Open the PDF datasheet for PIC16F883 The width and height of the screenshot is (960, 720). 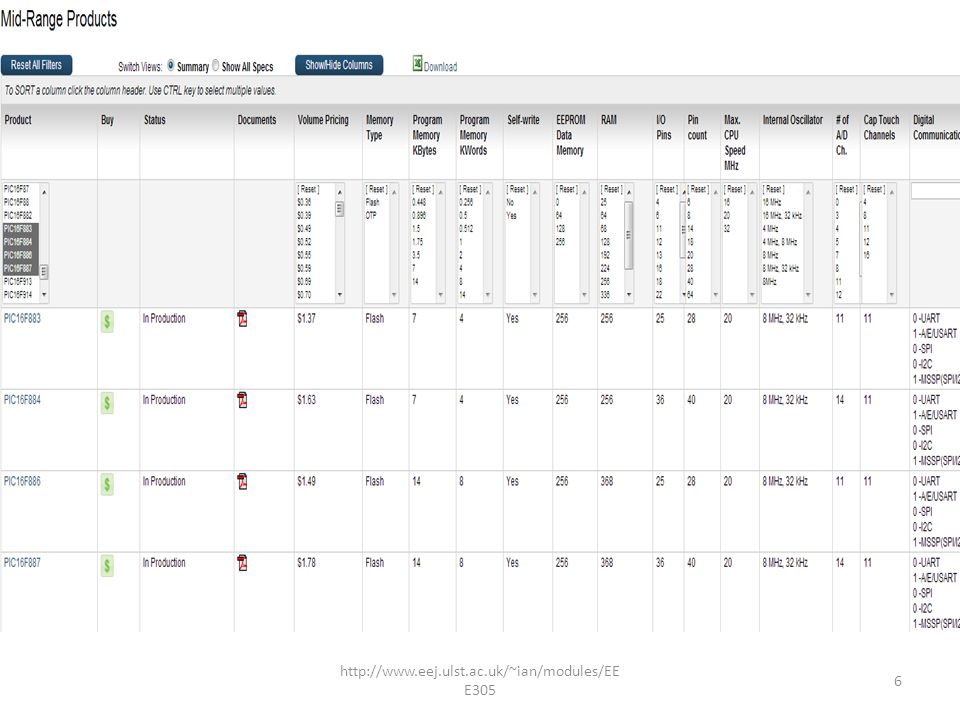coord(242,319)
